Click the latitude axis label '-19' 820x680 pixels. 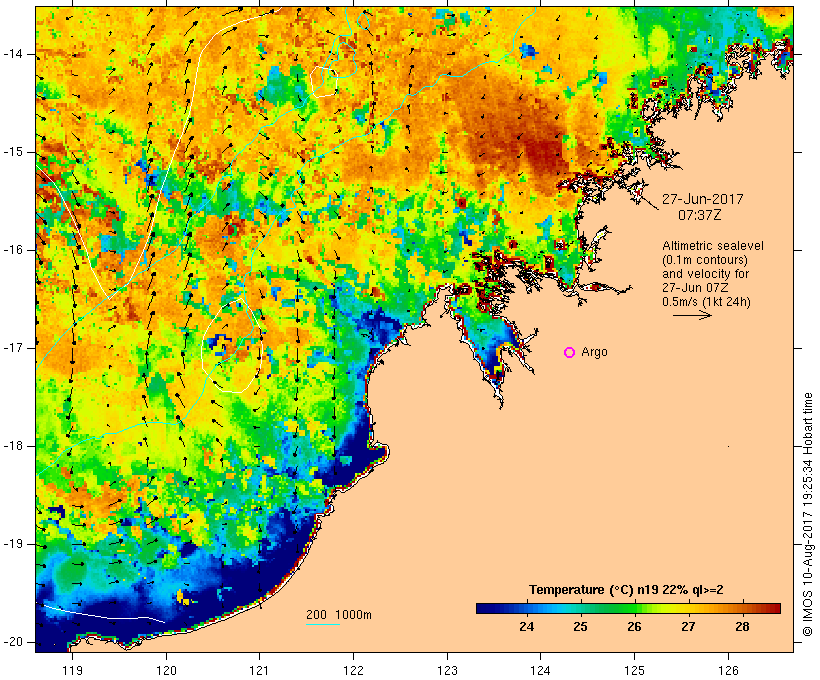click(12, 544)
